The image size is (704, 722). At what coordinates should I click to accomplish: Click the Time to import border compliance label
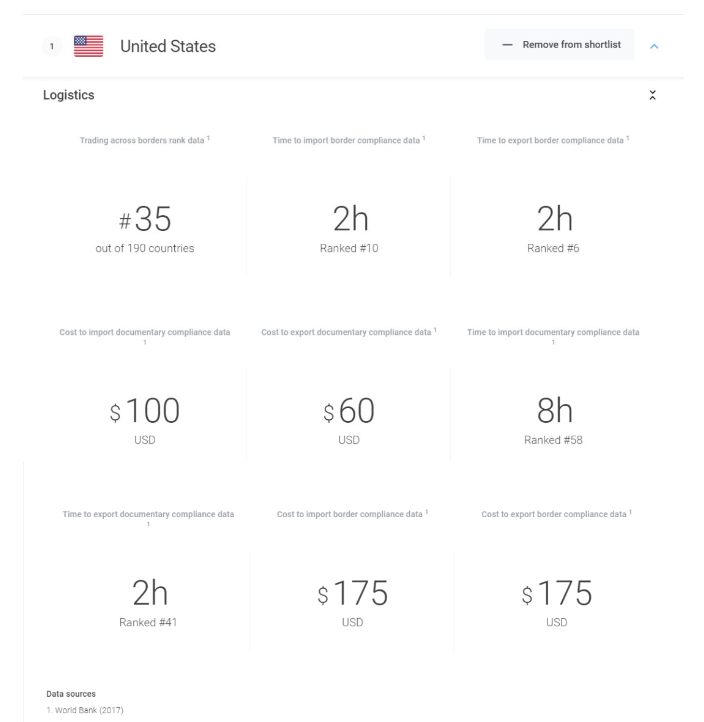349,139
